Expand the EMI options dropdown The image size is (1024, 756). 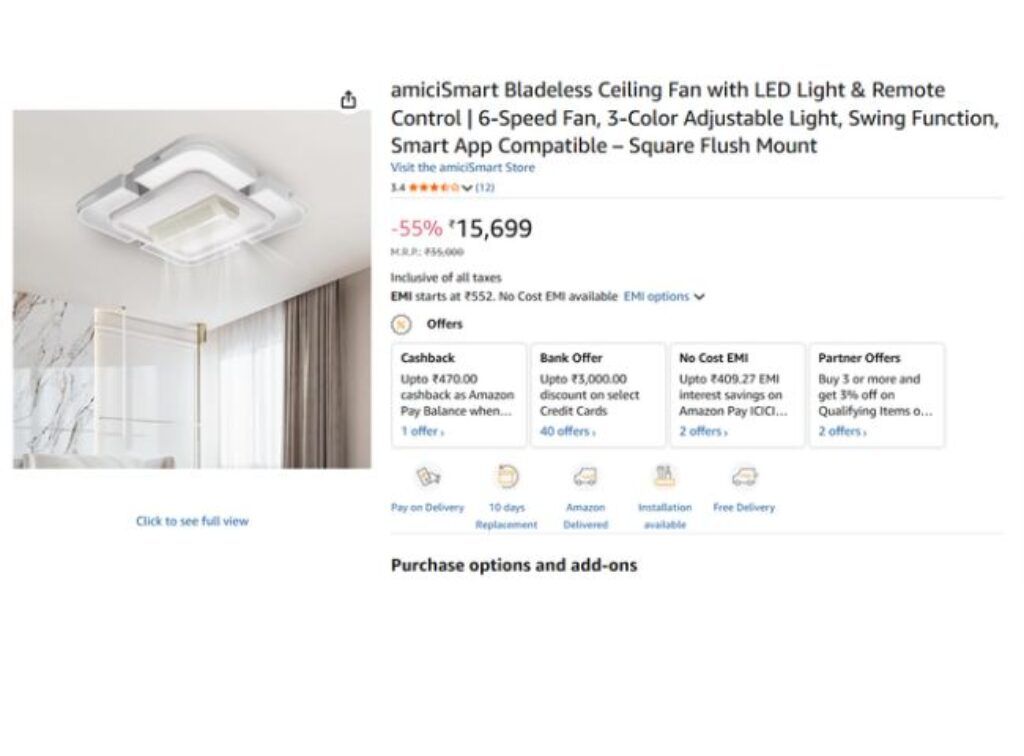[664, 296]
